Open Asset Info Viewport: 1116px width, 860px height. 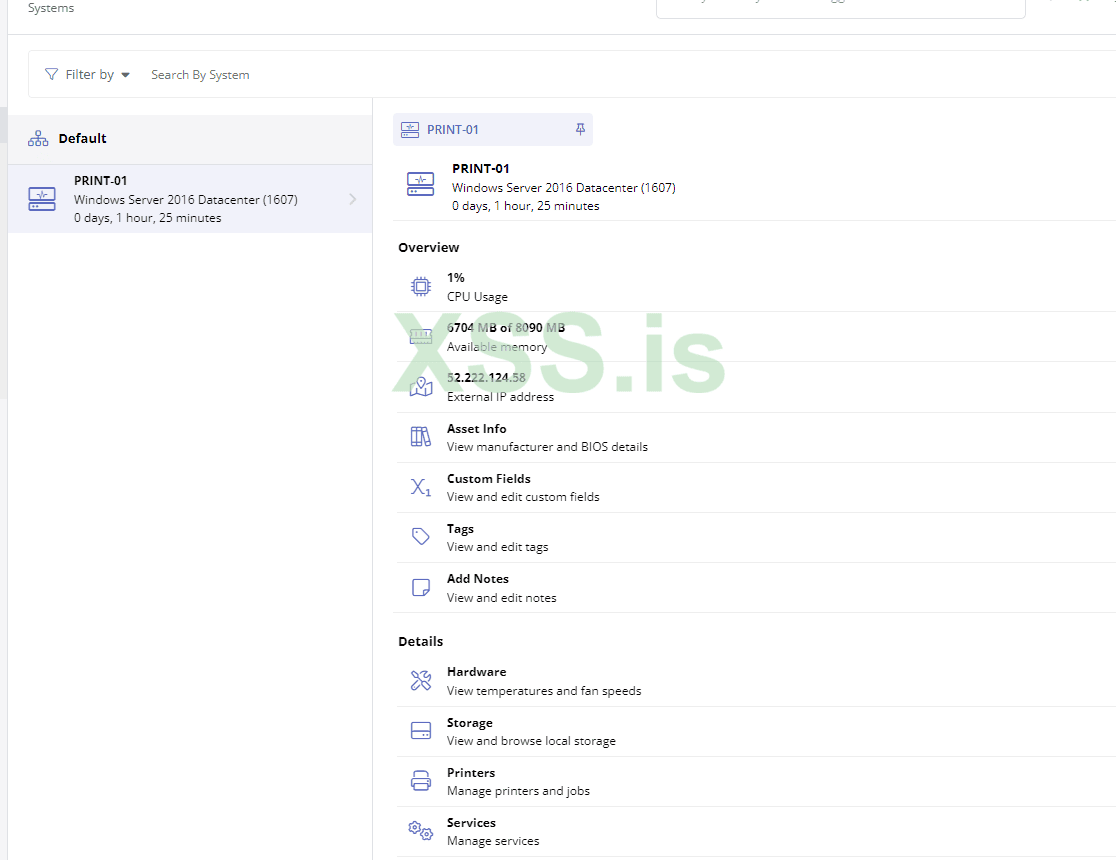point(756,437)
